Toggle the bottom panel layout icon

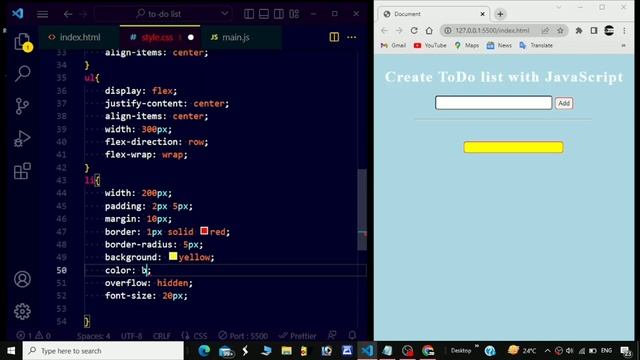(x=264, y=14)
